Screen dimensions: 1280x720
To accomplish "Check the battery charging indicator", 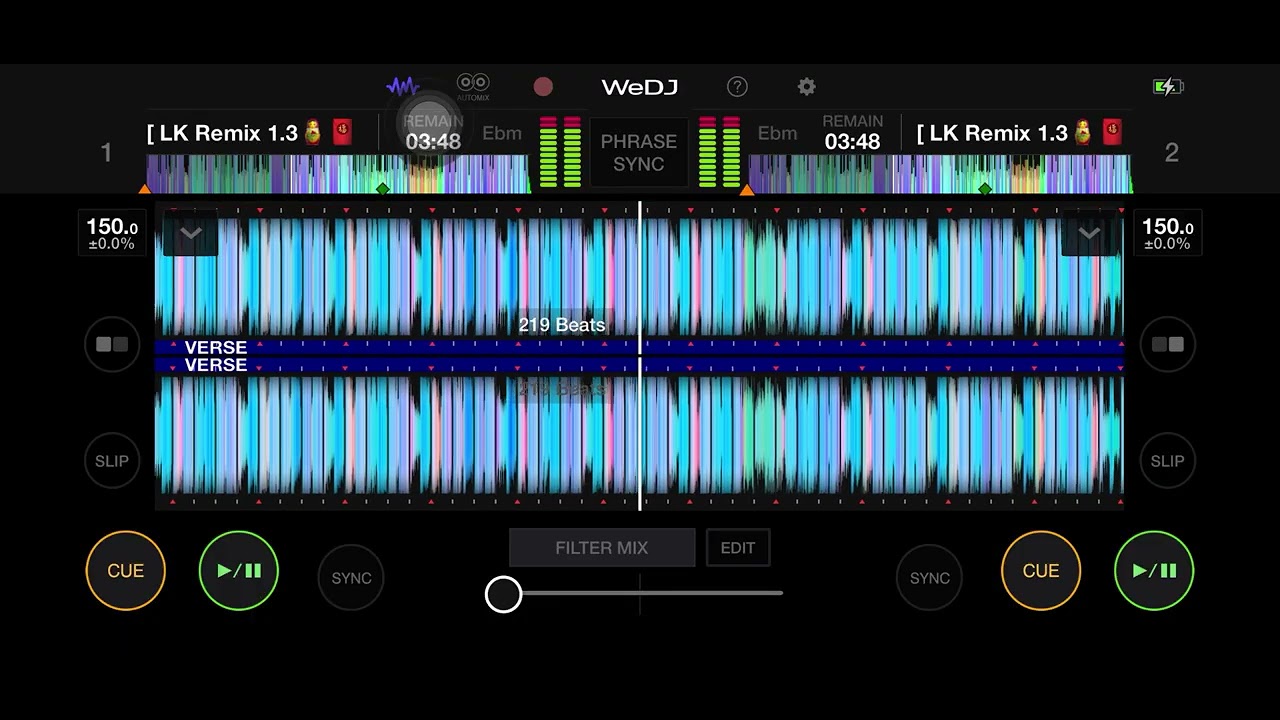I will point(1168,87).
